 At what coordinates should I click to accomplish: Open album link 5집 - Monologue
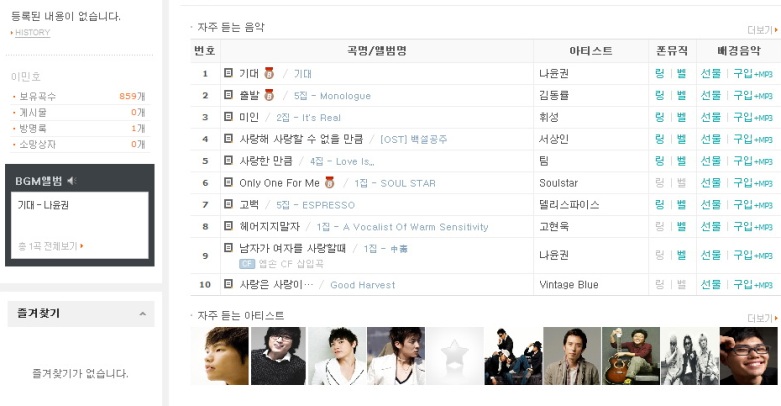332,96
